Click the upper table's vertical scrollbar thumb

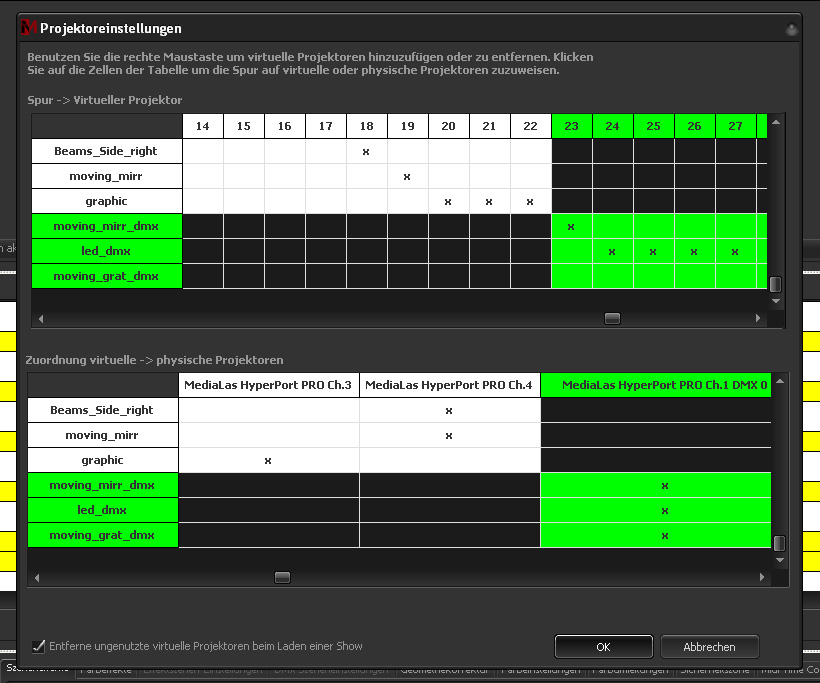click(x=776, y=284)
